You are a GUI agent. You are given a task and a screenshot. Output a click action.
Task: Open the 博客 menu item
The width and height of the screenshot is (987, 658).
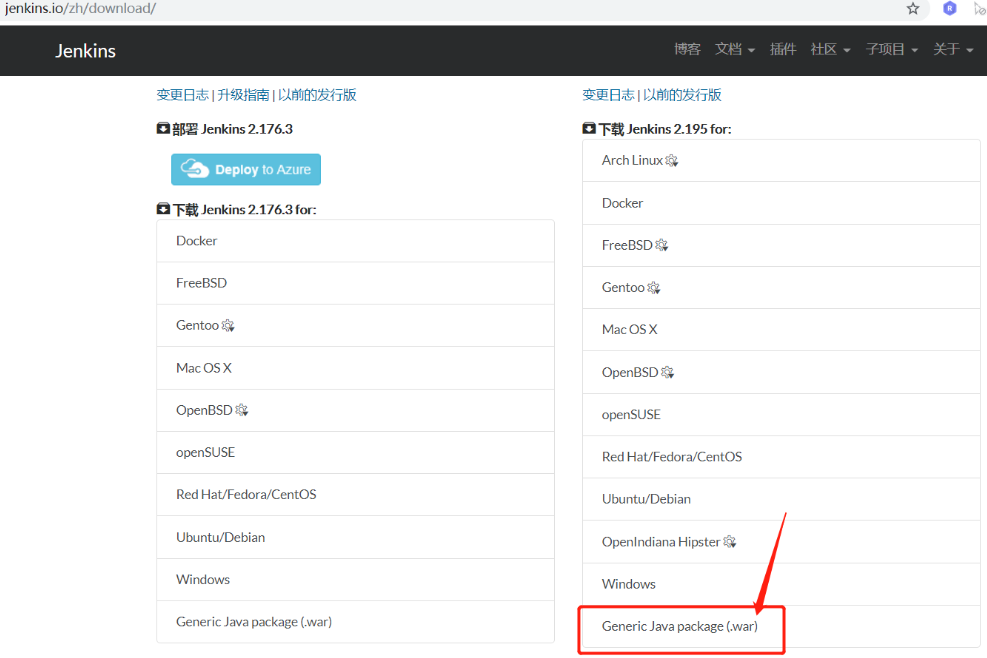687,50
